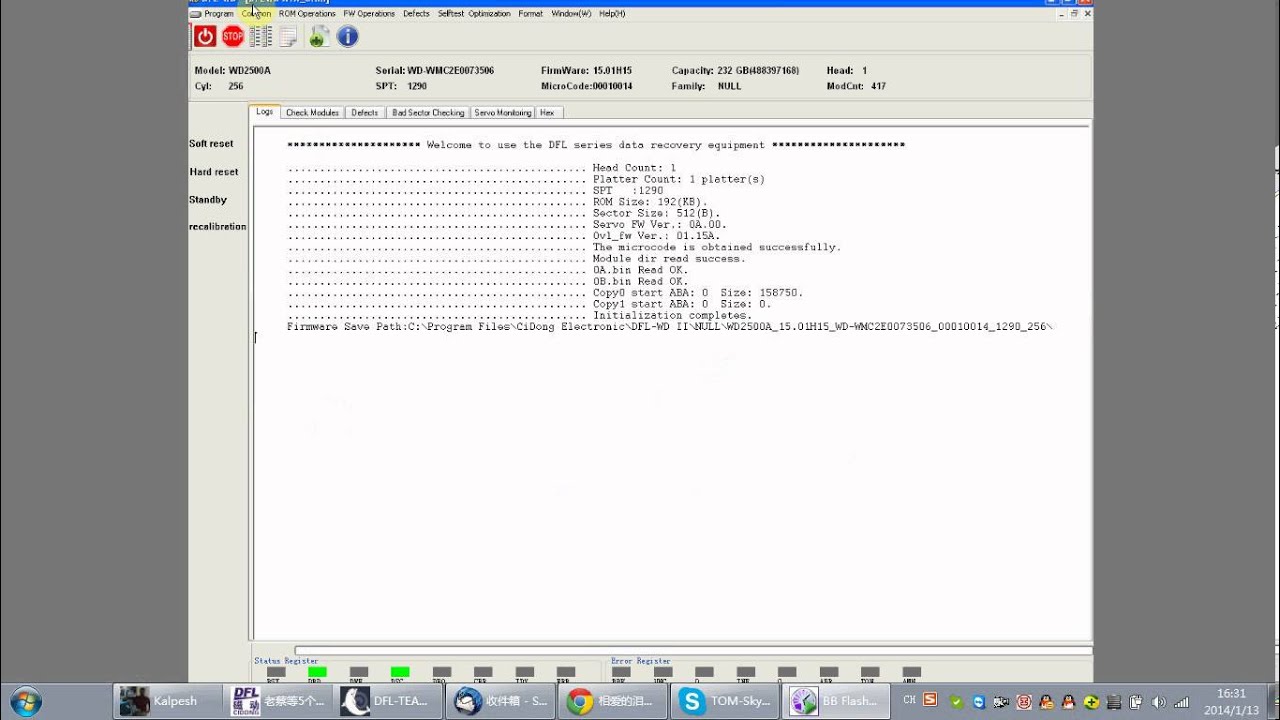Open the DFL taskbar window with Chinese title

pyautogui.click(x=278, y=701)
